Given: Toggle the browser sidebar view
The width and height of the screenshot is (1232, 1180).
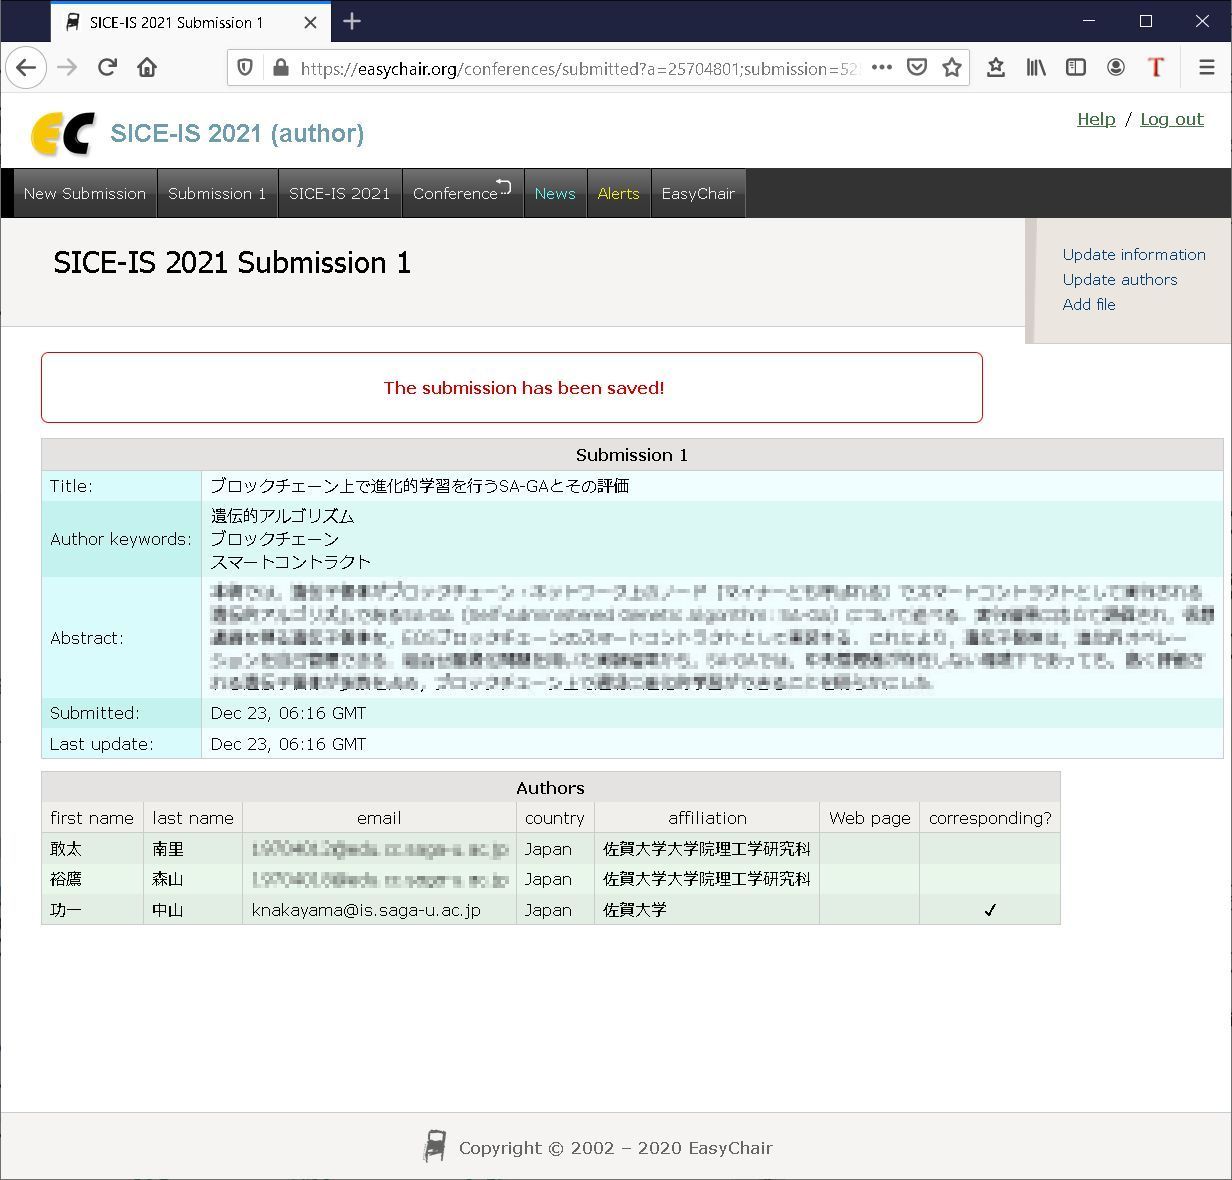Looking at the screenshot, I should (1076, 68).
